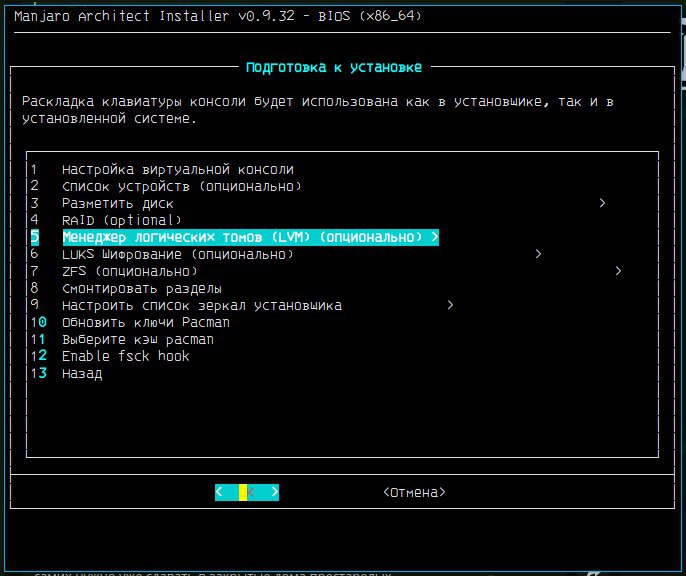Select menu entry 'Настройка виртуальной консоли'

(x=178, y=169)
